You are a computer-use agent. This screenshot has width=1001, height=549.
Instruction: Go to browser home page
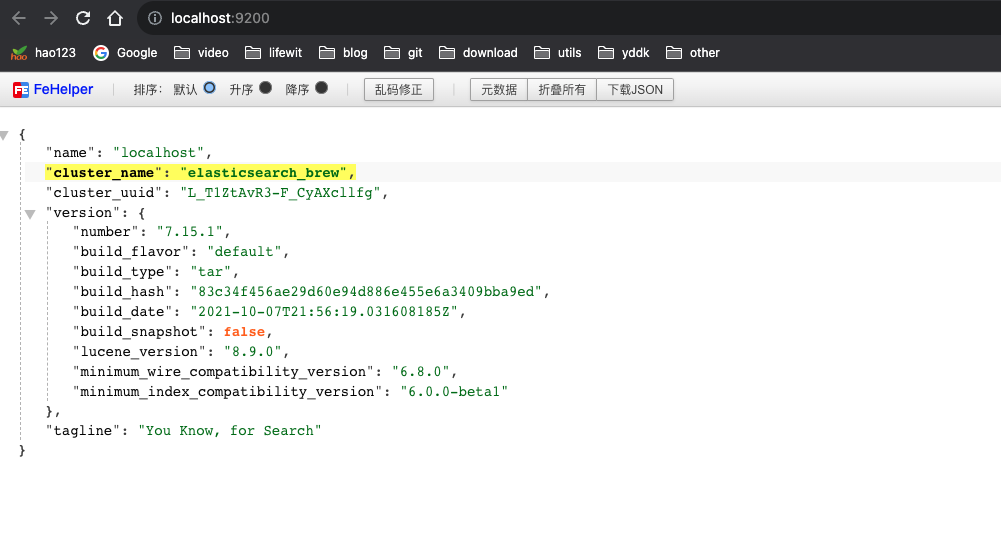tap(115, 18)
